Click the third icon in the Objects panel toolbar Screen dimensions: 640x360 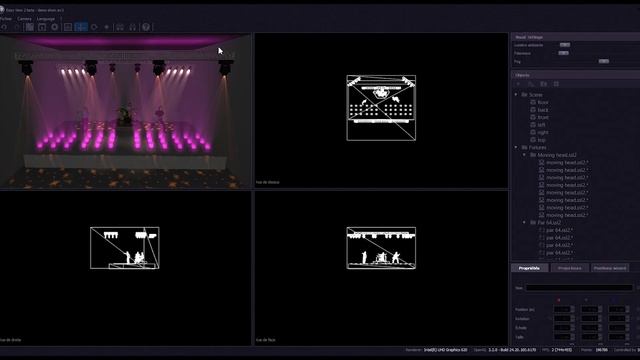click(544, 84)
